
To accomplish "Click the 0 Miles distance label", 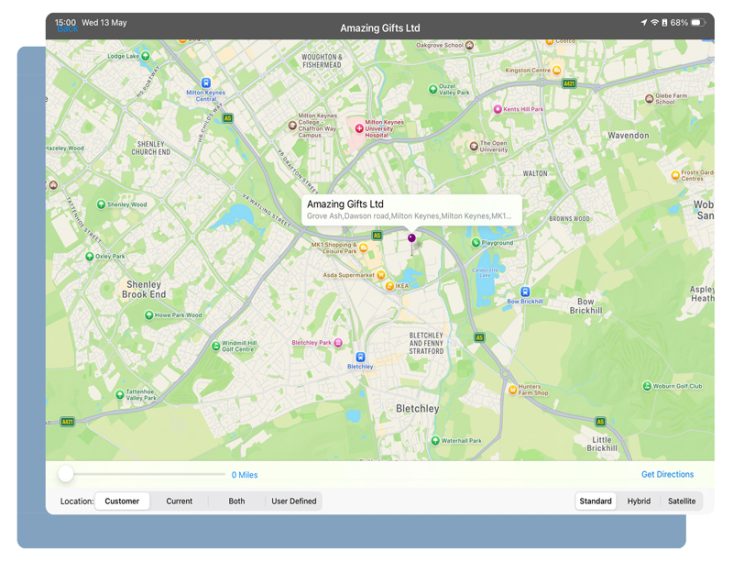I will 244,475.
